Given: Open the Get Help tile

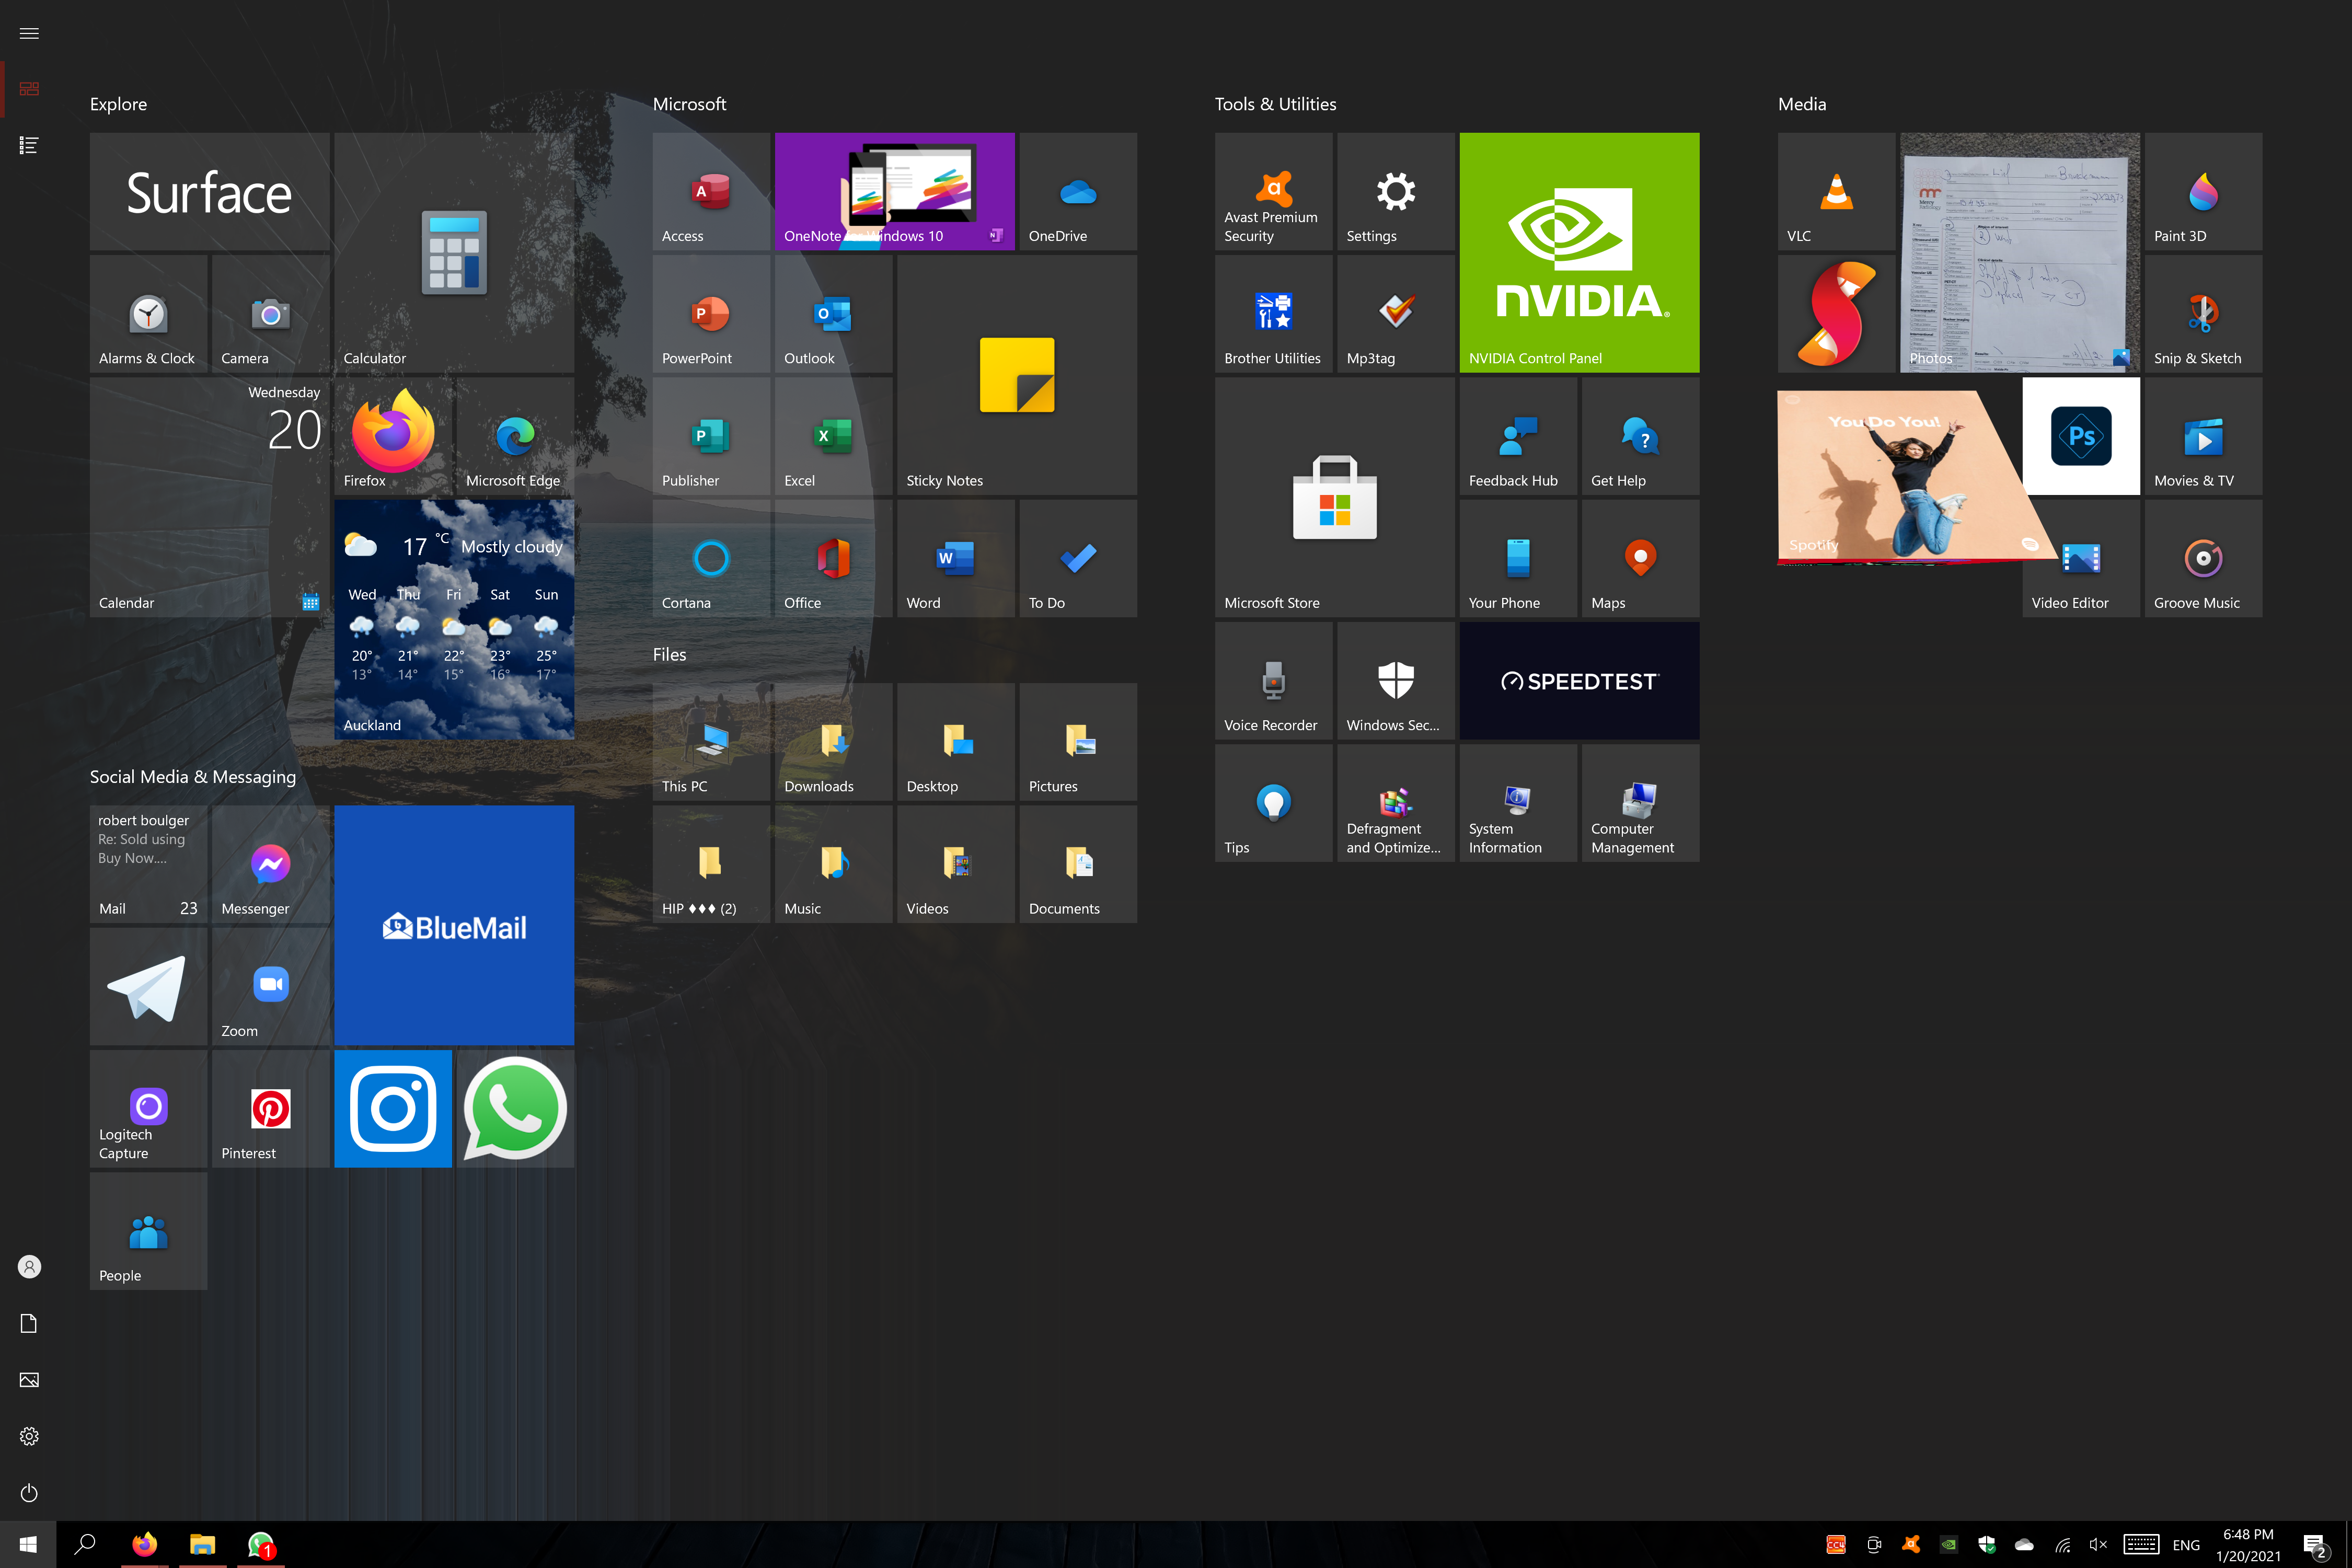Looking at the screenshot, I should (x=1640, y=435).
